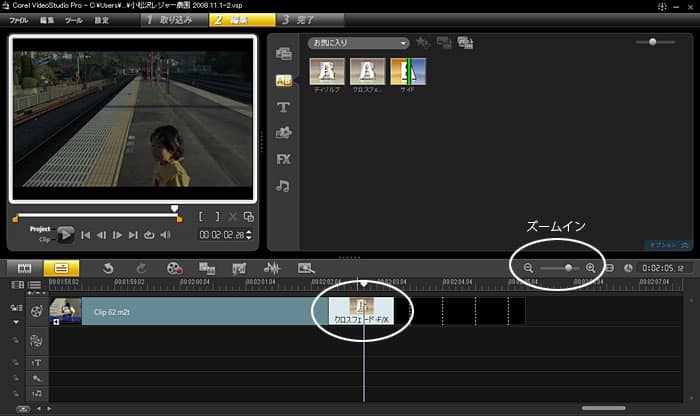Select Project playback mode
The image size is (700, 416).
40,229
